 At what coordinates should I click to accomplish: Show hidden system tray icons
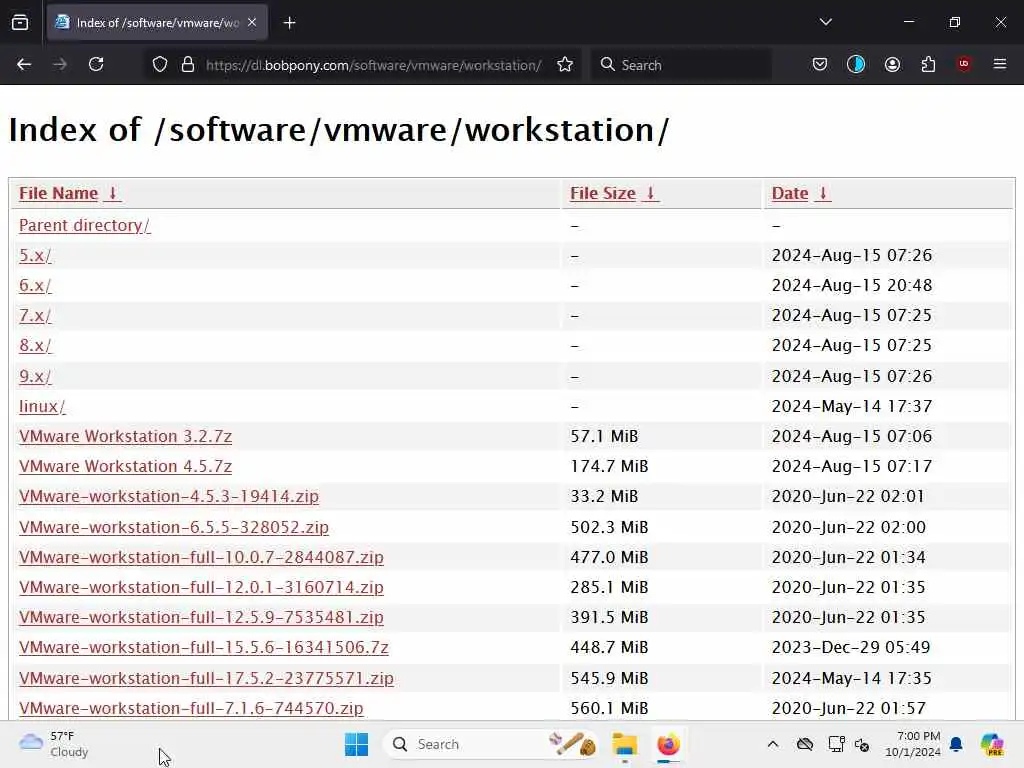773,744
